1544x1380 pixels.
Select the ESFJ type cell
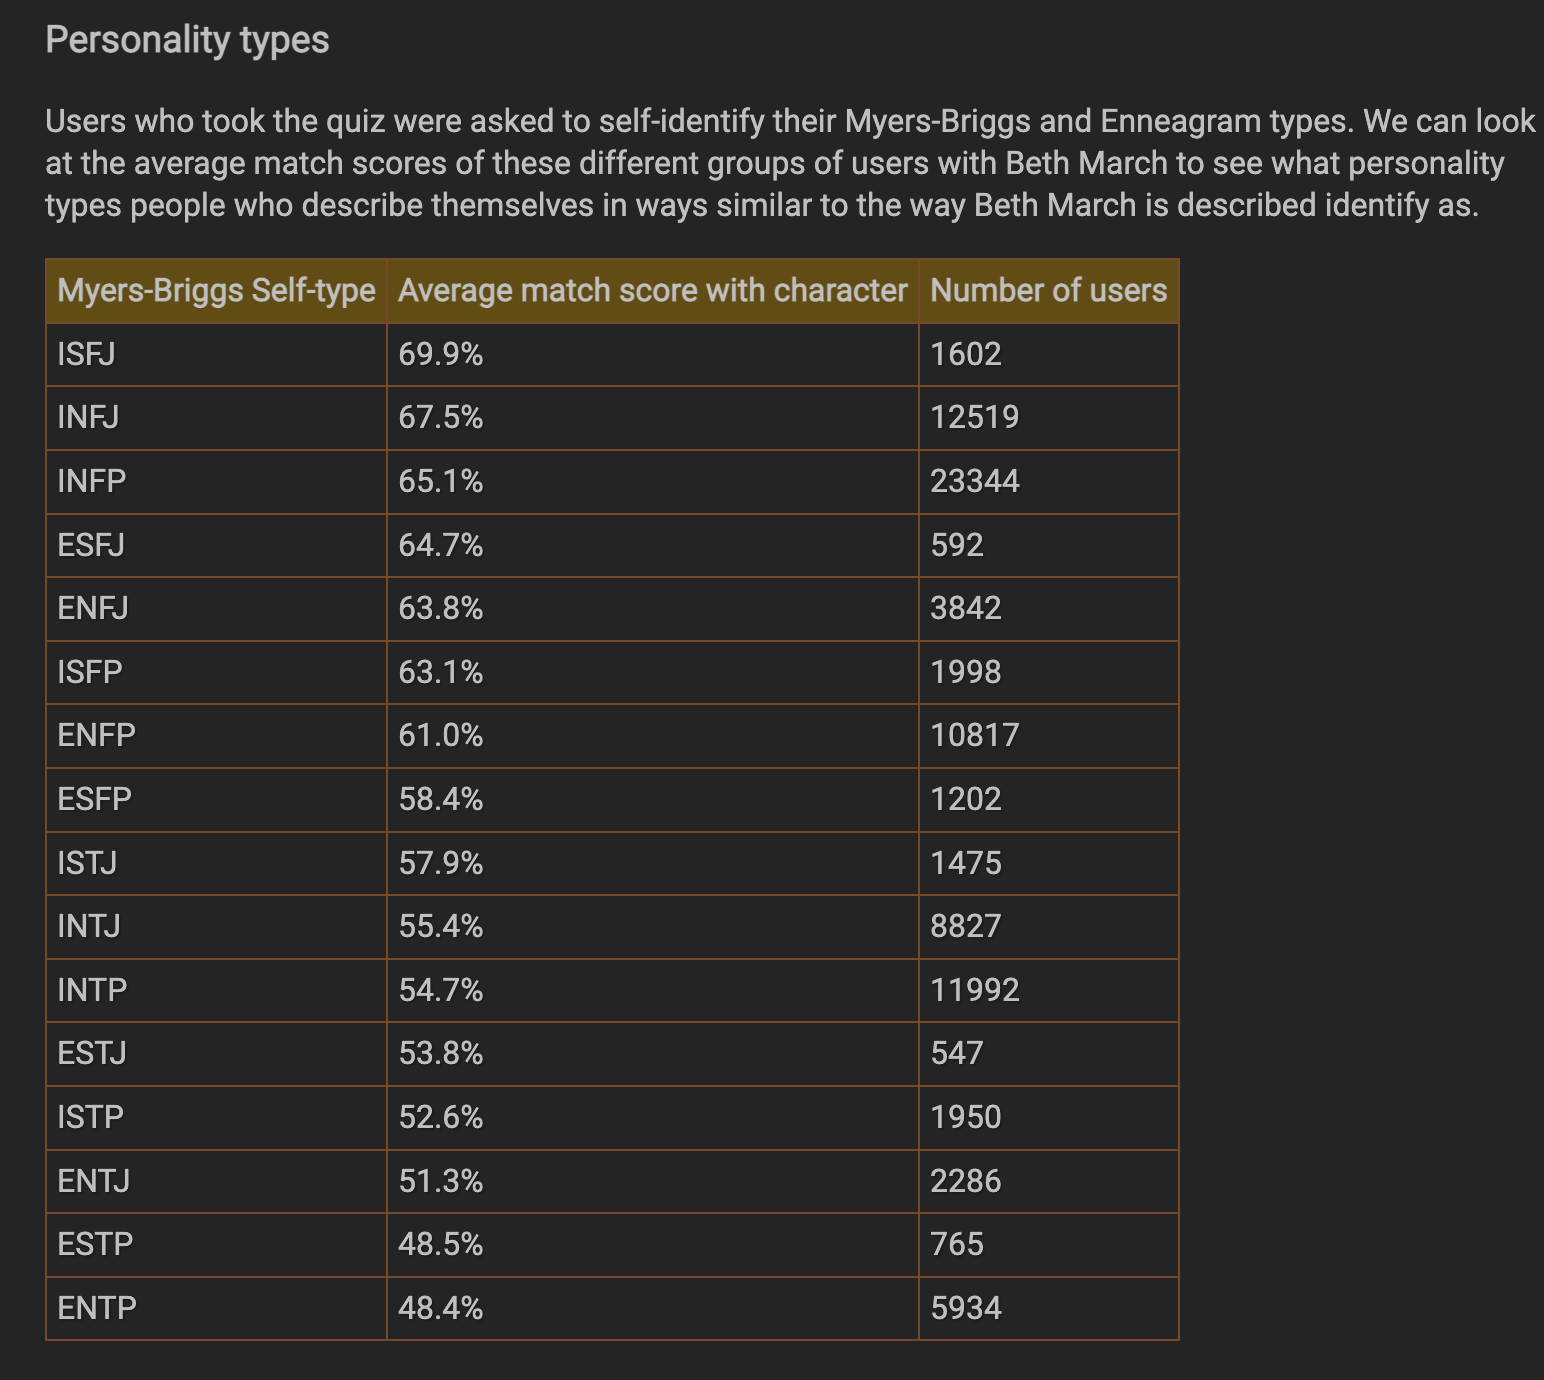point(216,545)
